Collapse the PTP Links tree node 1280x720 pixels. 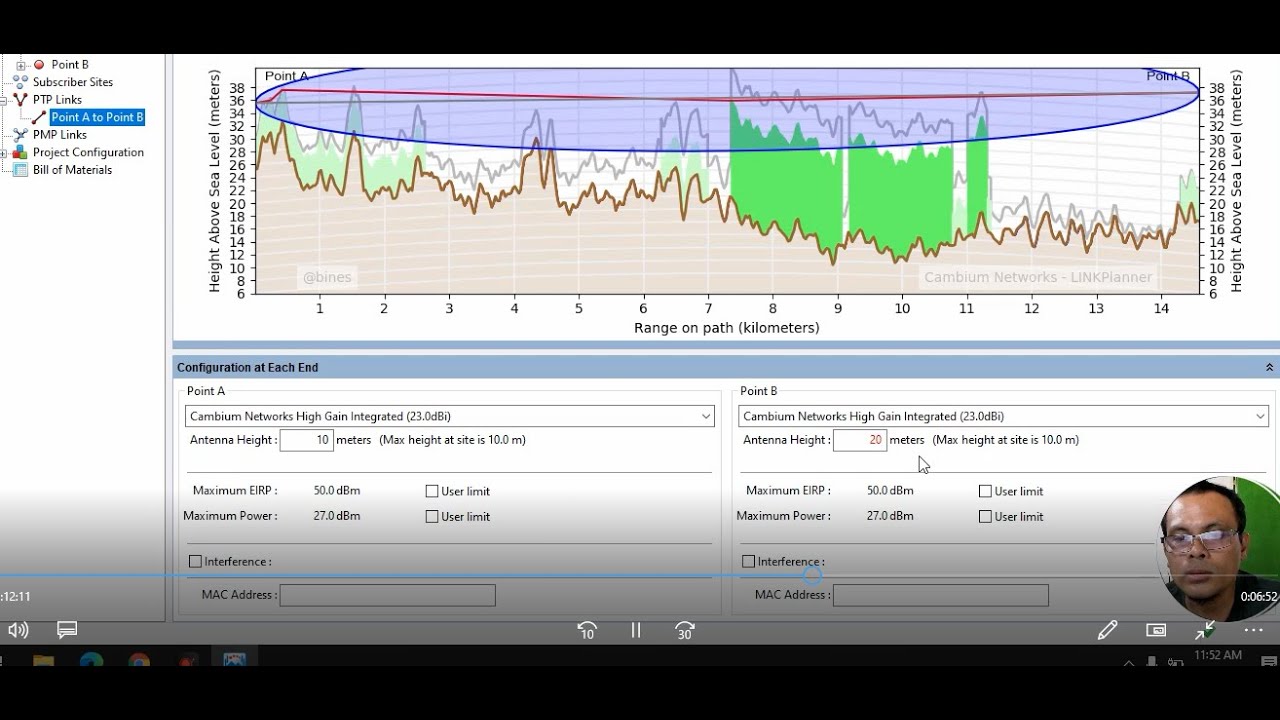tap(3, 100)
